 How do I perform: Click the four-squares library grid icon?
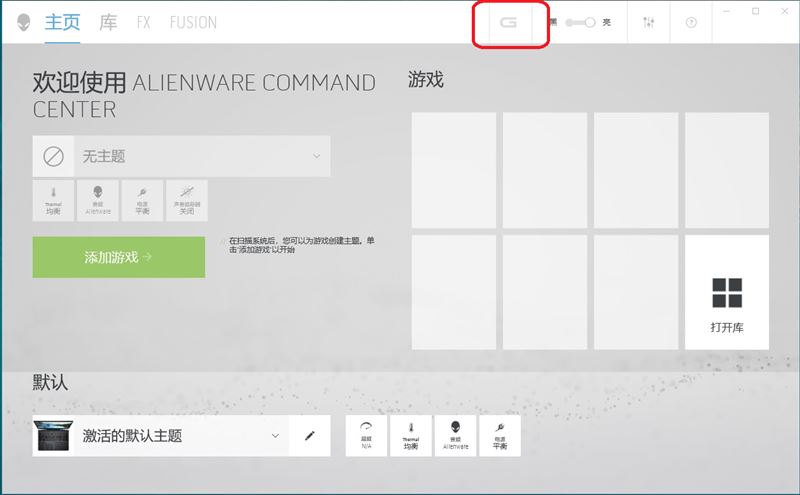tap(727, 292)
